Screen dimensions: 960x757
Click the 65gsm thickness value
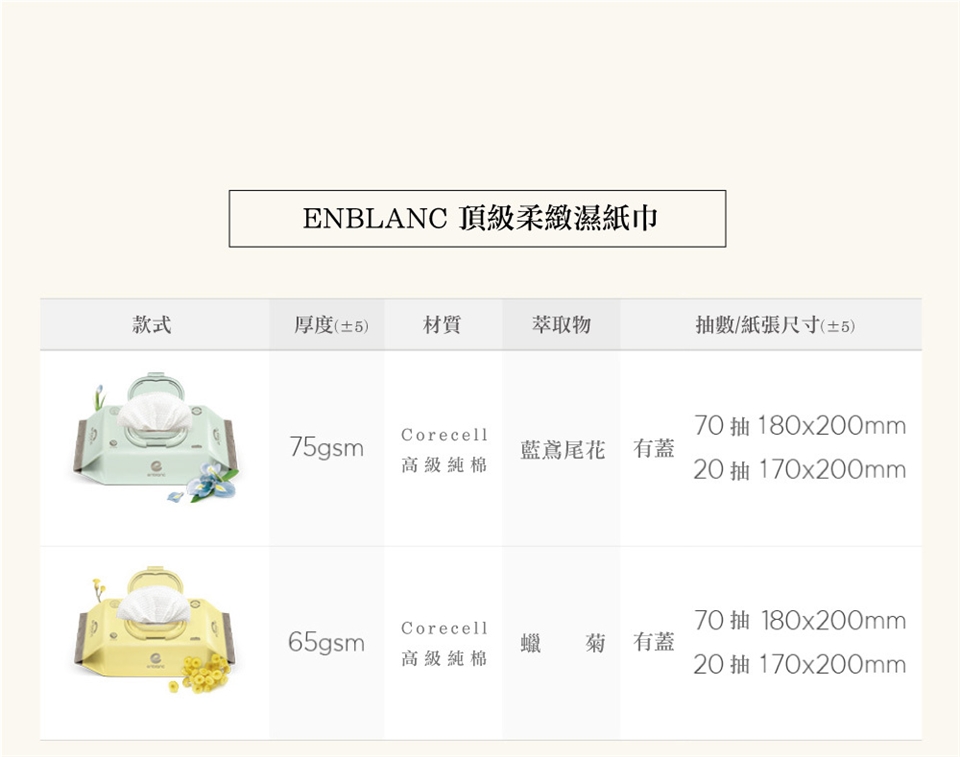(326, 642)
